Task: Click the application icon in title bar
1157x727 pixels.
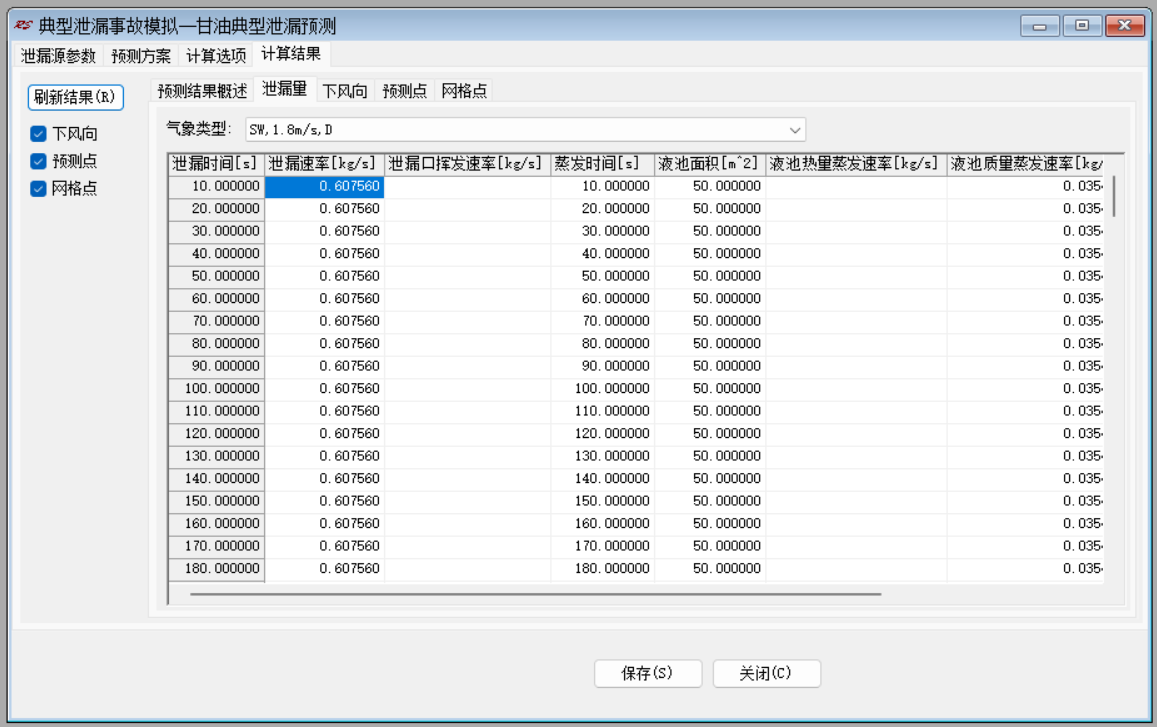Action: pyautogui.click(x=24, y=26)
